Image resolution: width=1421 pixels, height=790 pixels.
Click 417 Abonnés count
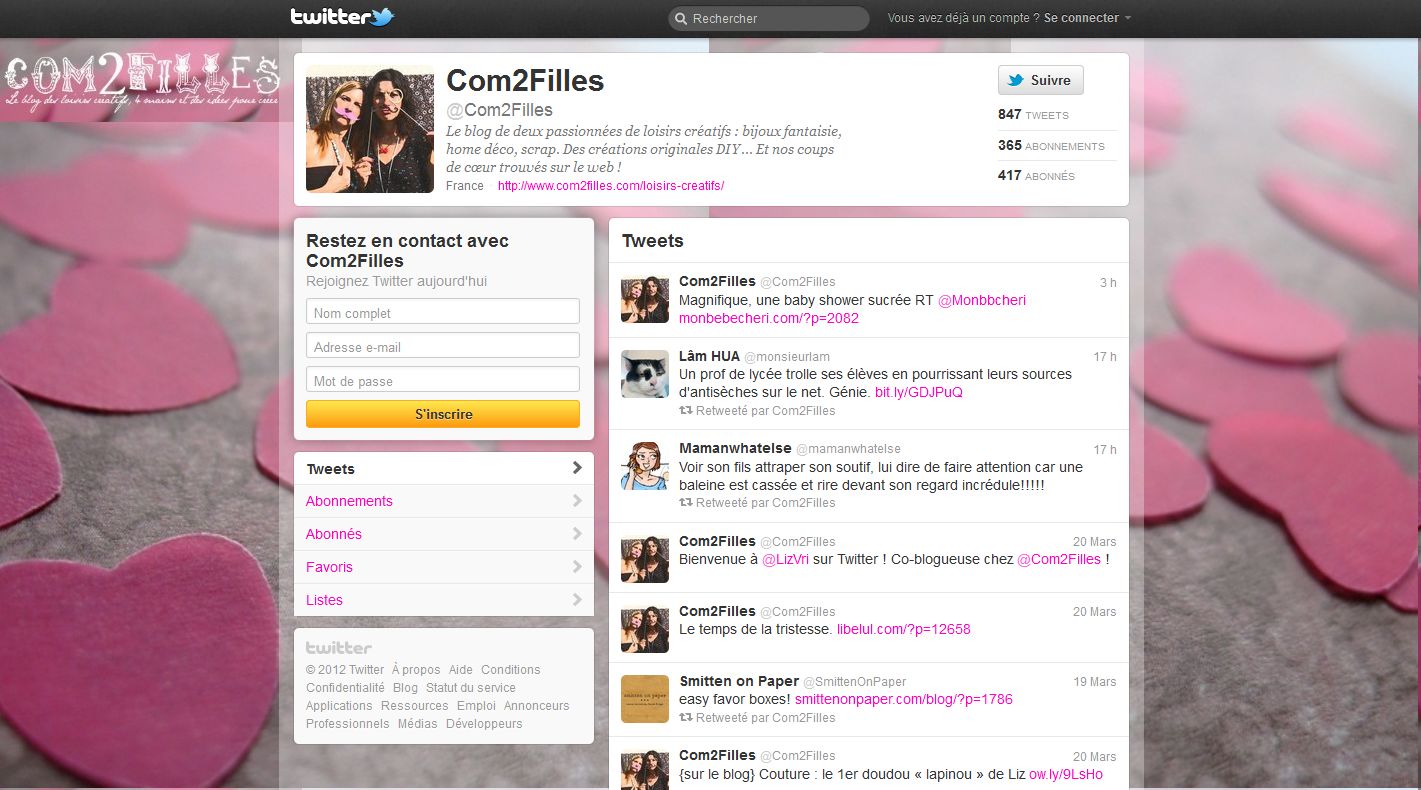(x=1036, y=176)
